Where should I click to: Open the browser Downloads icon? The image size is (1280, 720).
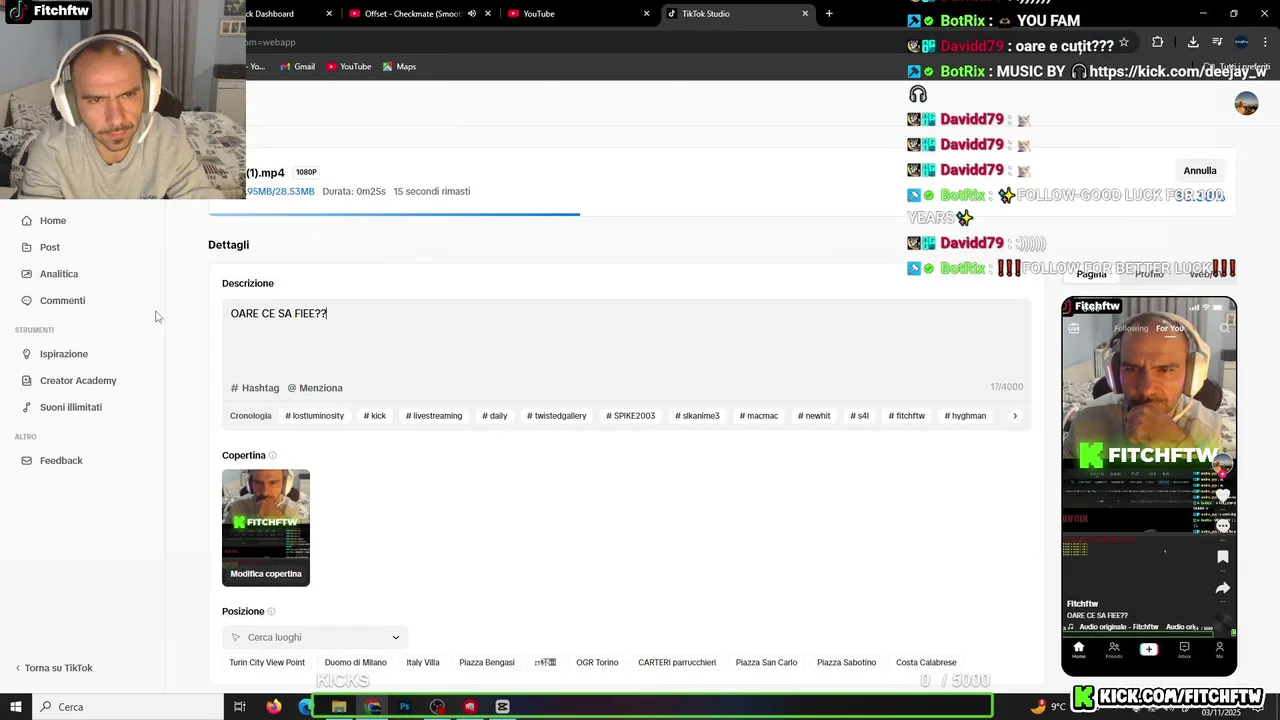tap(1193, 42)
